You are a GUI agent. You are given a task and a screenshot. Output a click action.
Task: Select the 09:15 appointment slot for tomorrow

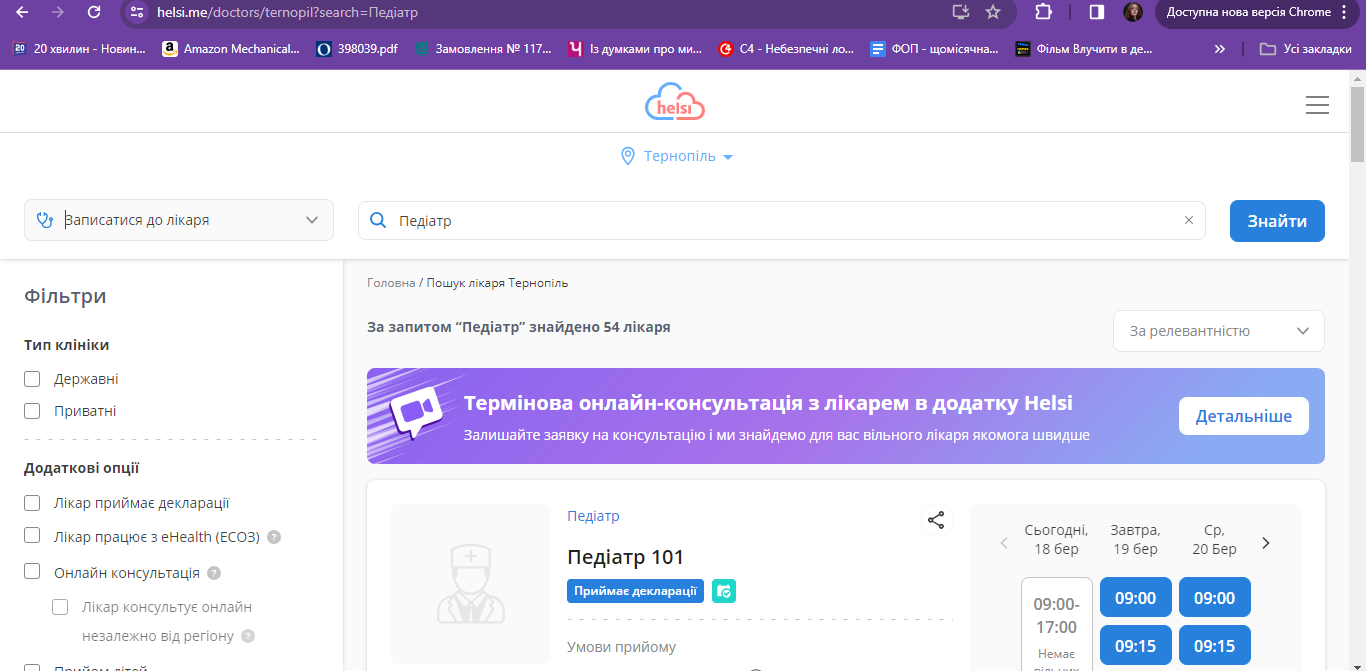coord(1135,645)
